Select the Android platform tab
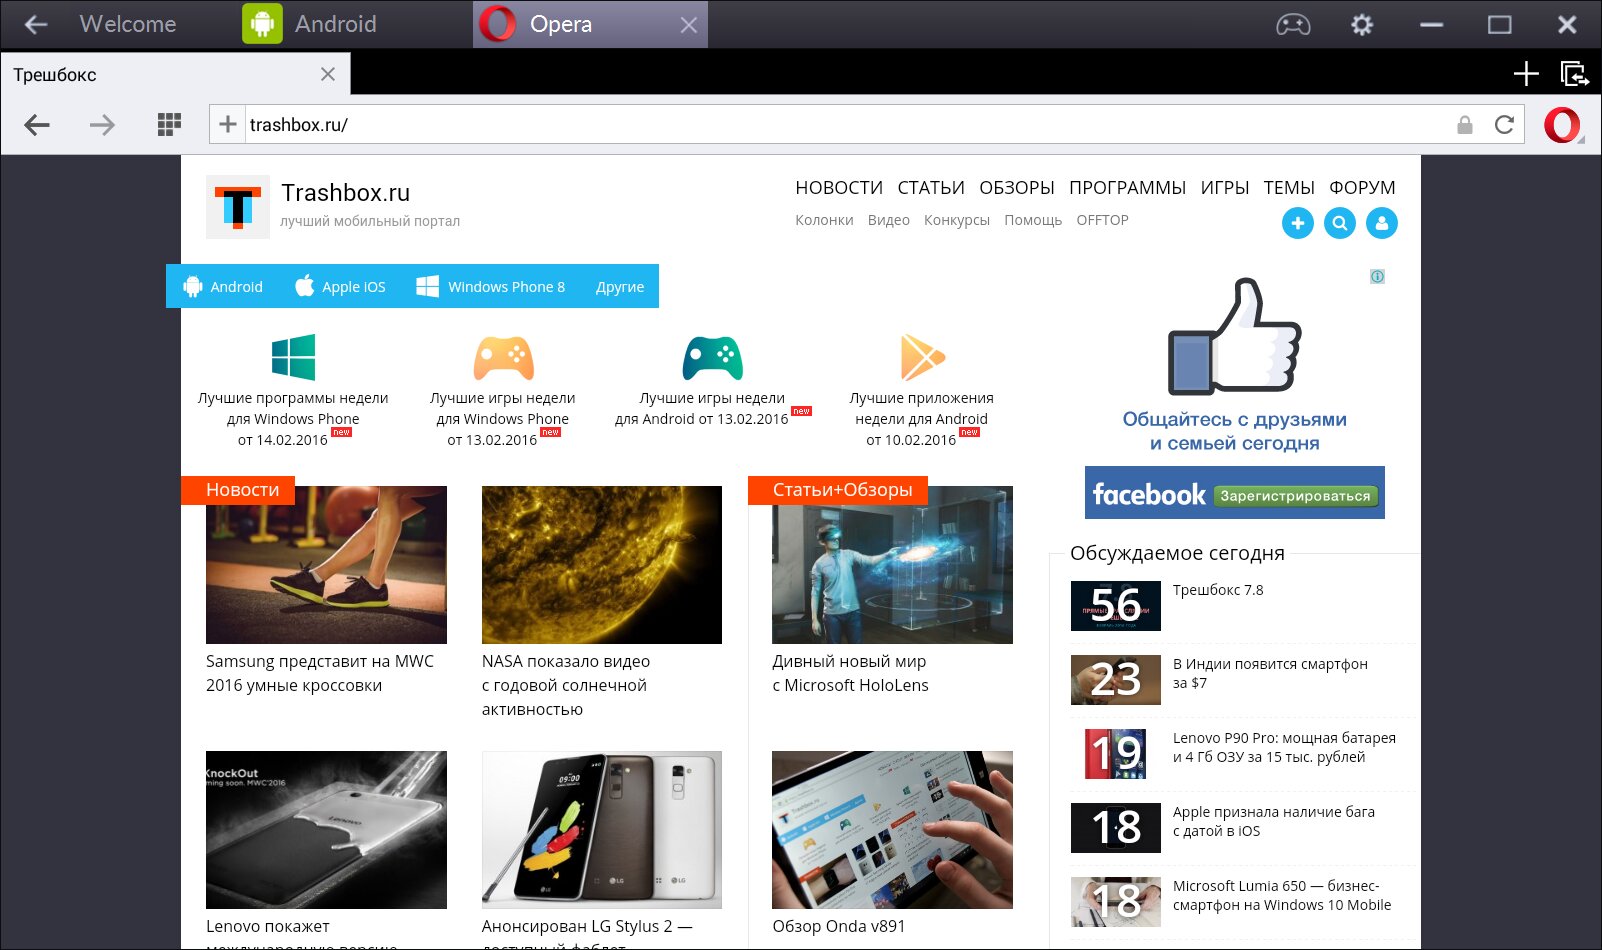Image resolution: width=1602 pixels, height=950 pixels. 223,286
